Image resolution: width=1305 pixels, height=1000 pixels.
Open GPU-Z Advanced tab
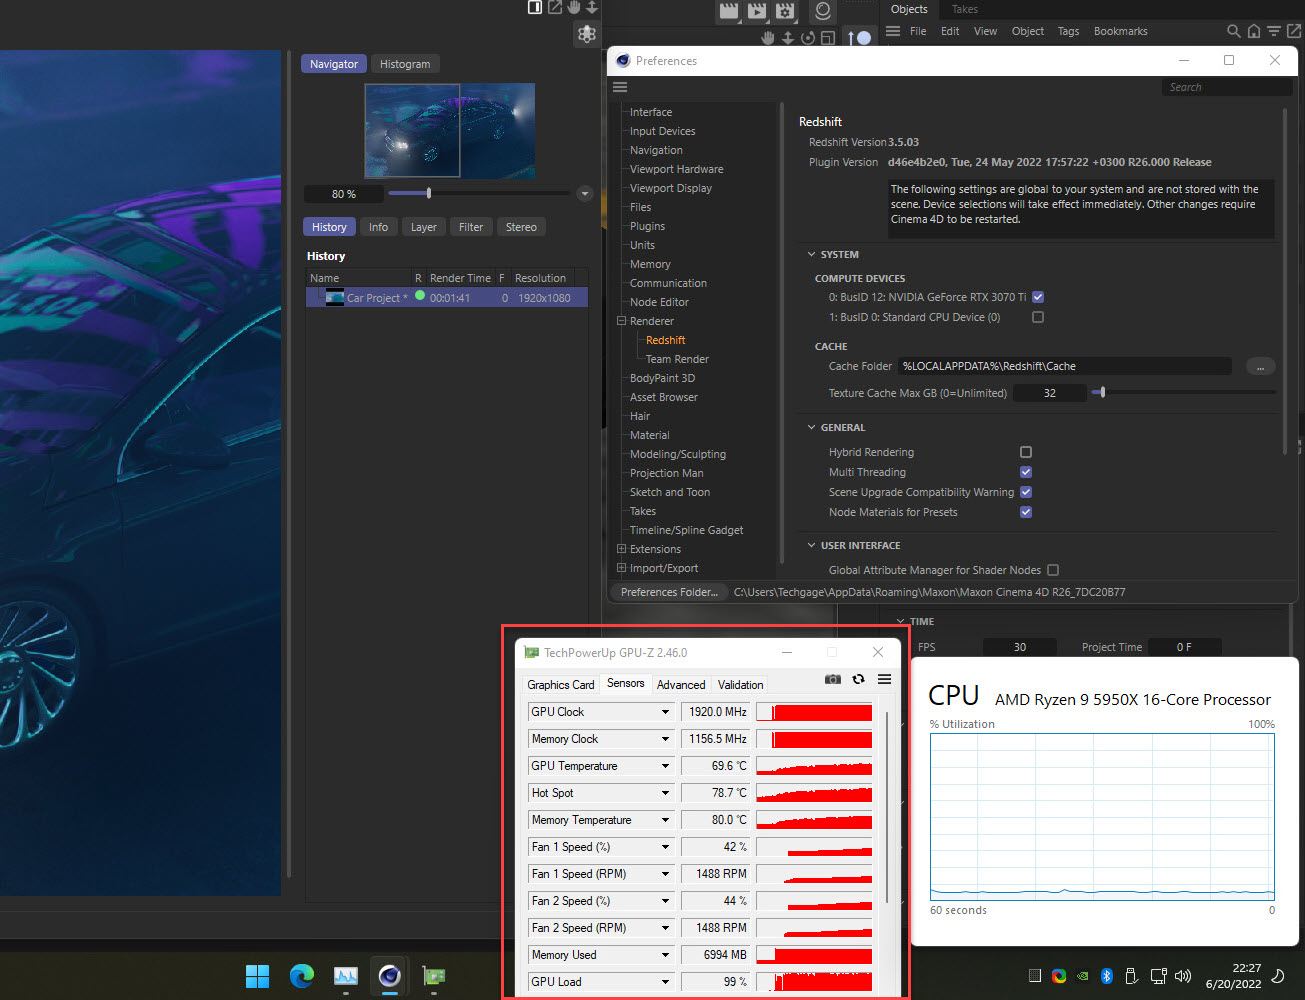(x=681, y=684)
